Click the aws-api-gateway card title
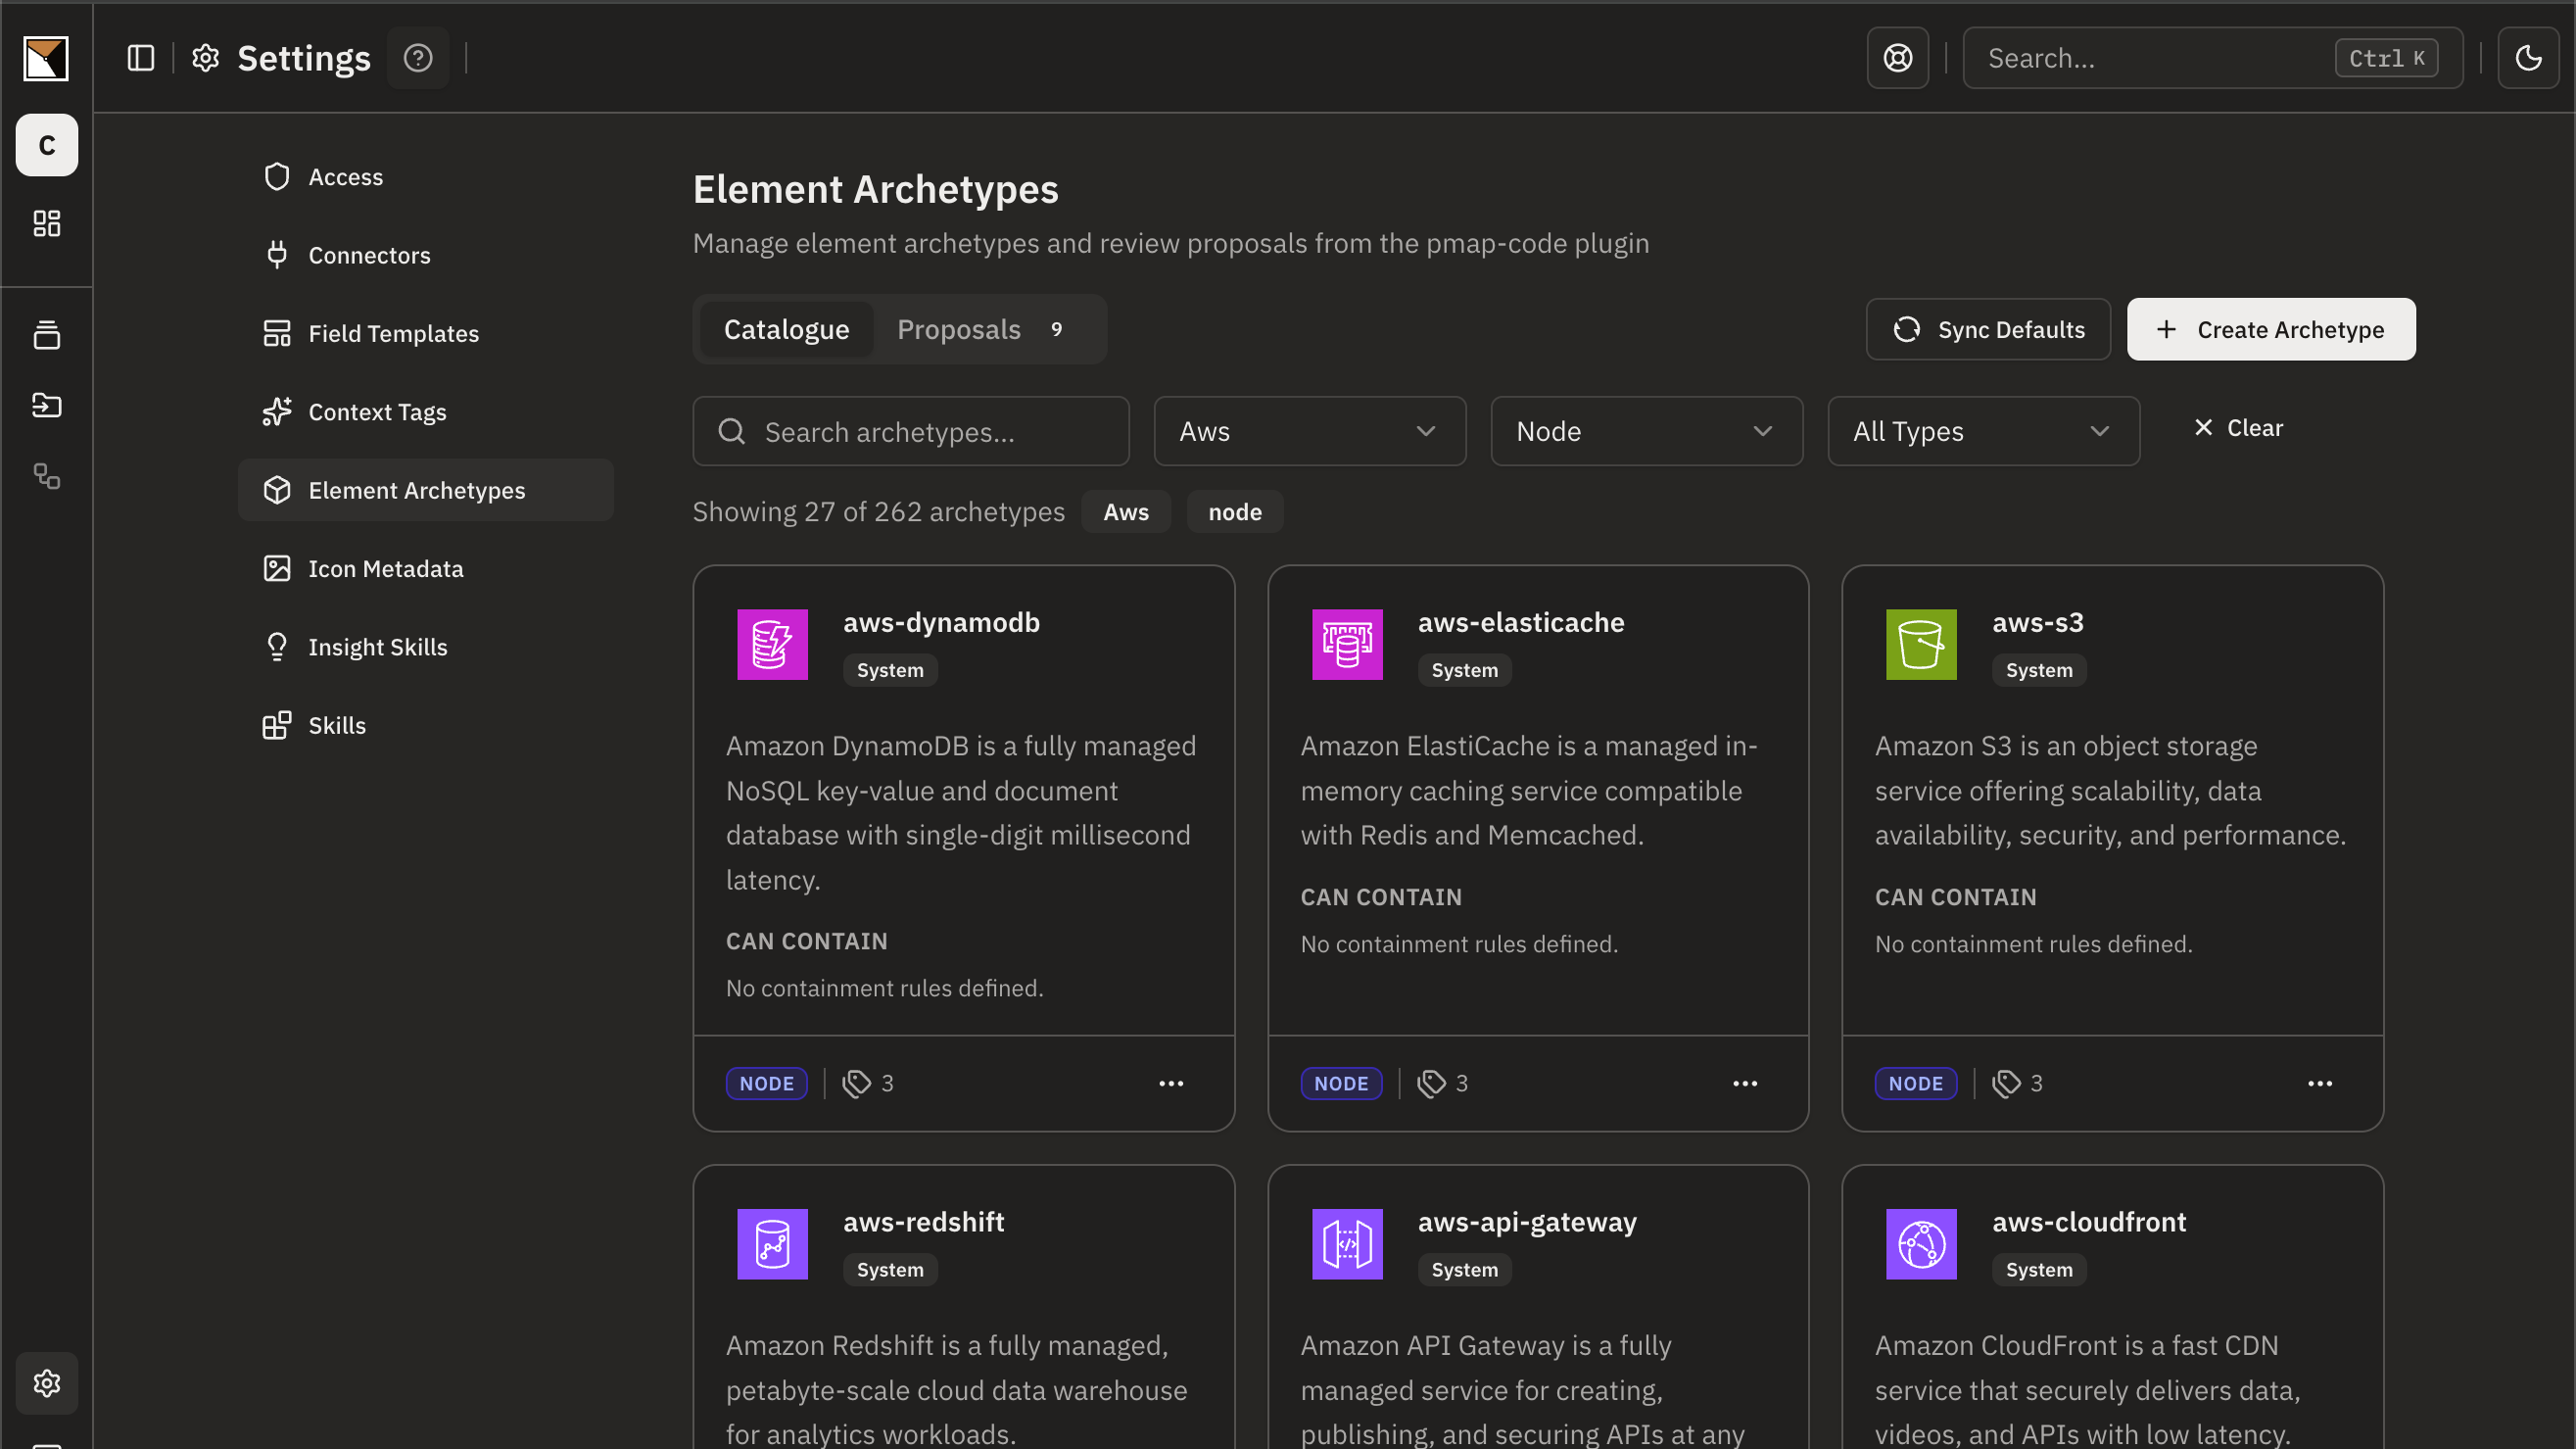2576x1449 pixels. 1526,1221
